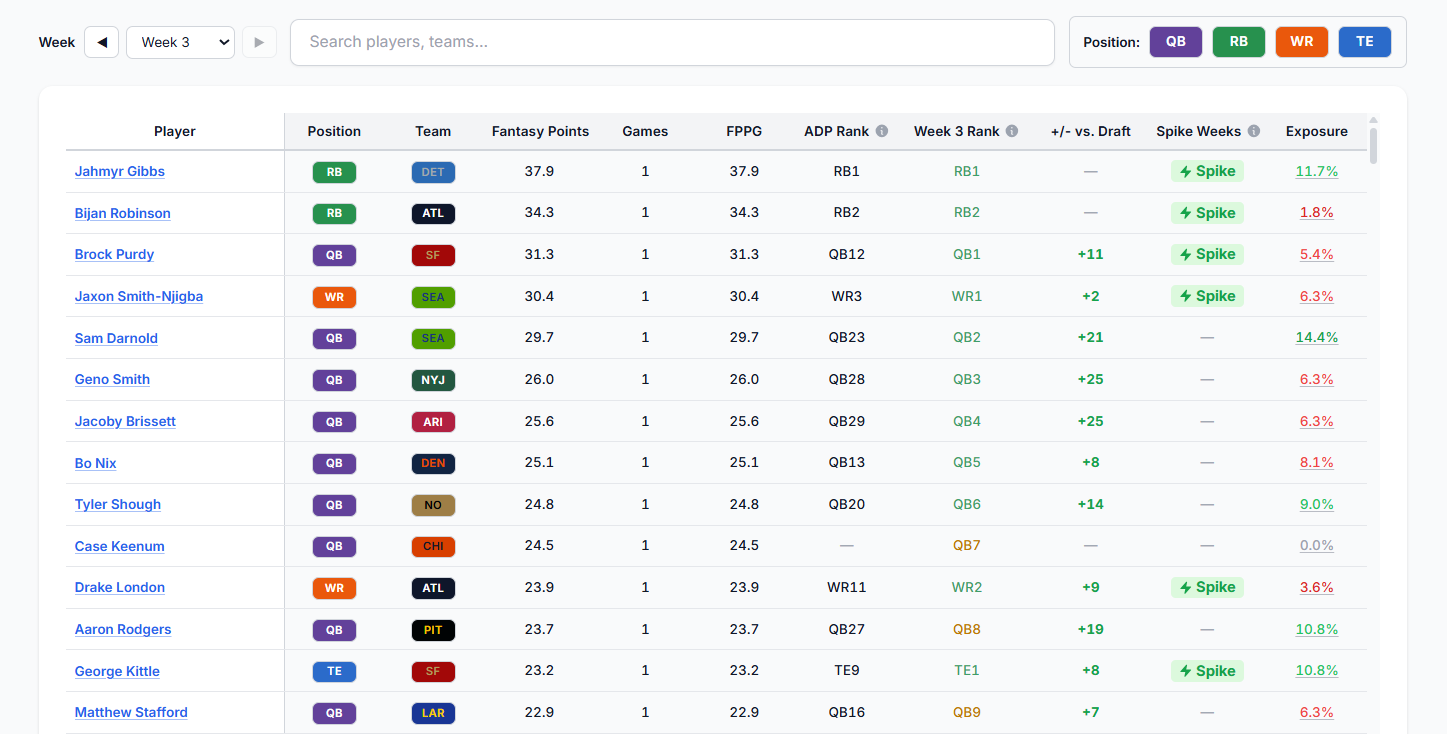Open Jahmyr Gibbs' 11.7% exposure link
This screenshot has width=1447, height=734.
pyautogui.click(x=1316, y=171)
